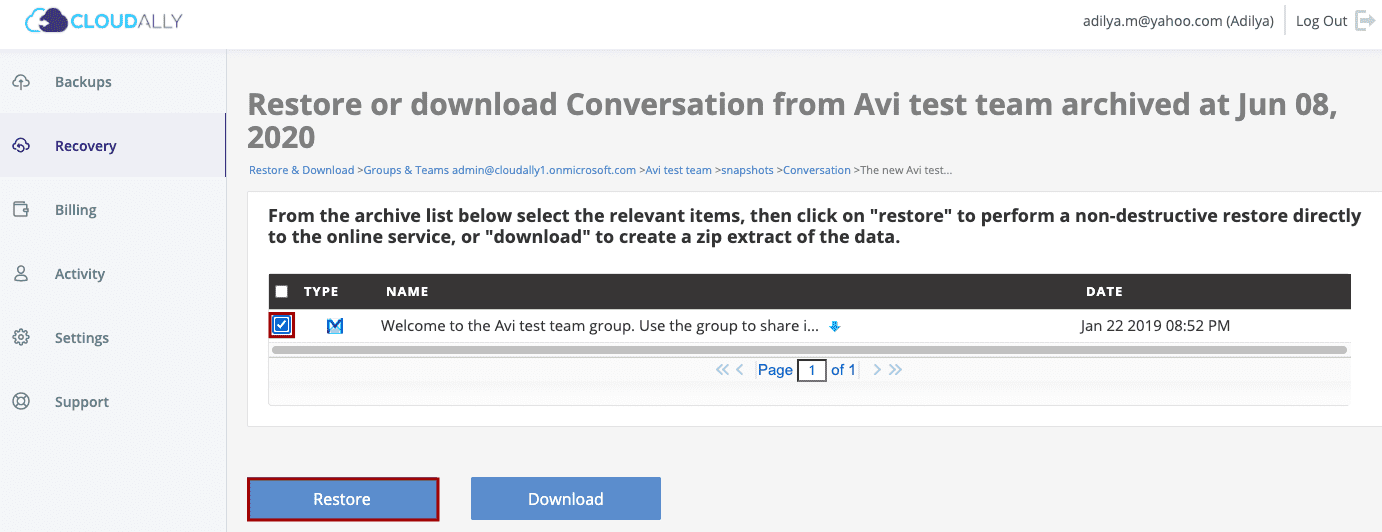This screenshot has width=1382, height=532.
Task: Go to next page arrow in pager
Action: click(x=877, y=370)
